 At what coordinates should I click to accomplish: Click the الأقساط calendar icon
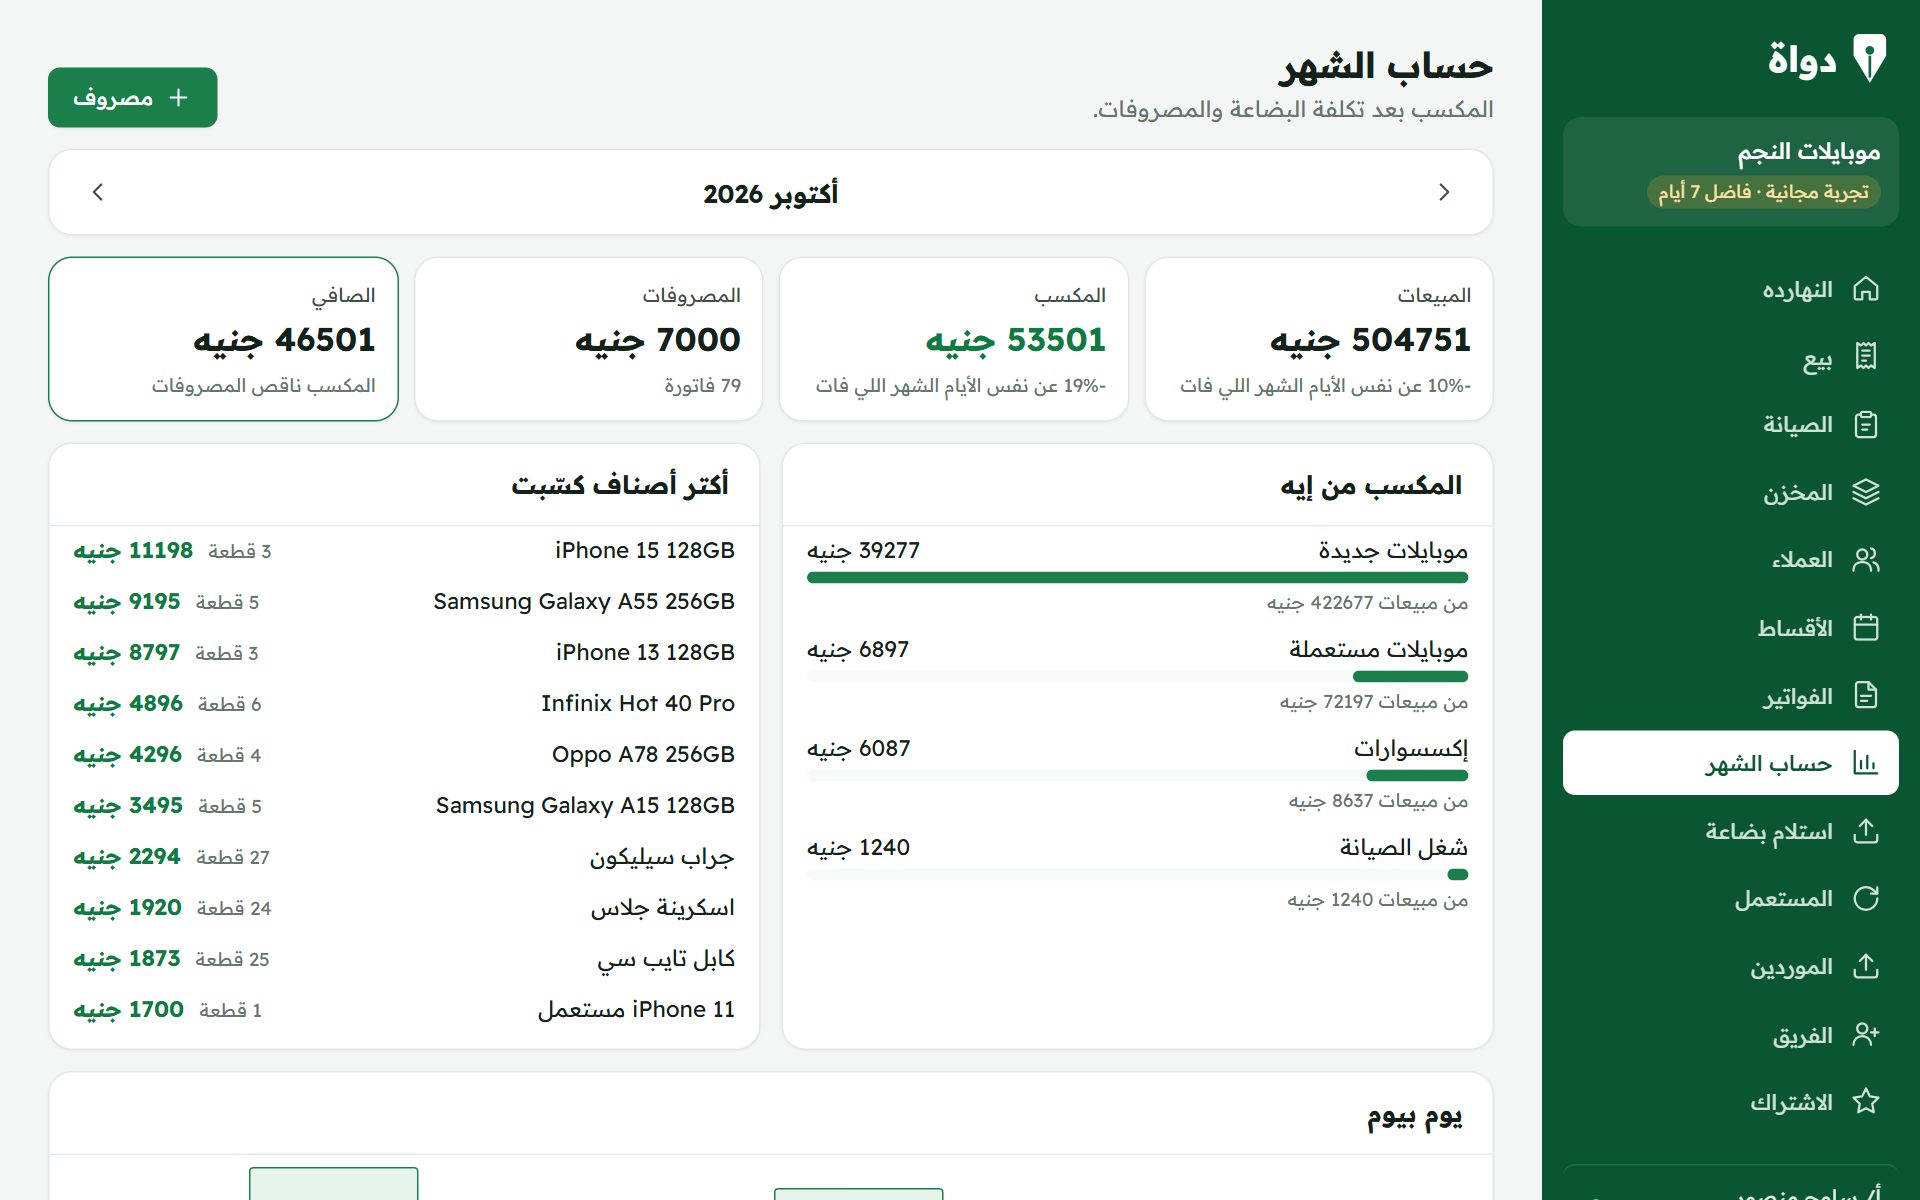pyautogui.click(x=1865, y=627)
